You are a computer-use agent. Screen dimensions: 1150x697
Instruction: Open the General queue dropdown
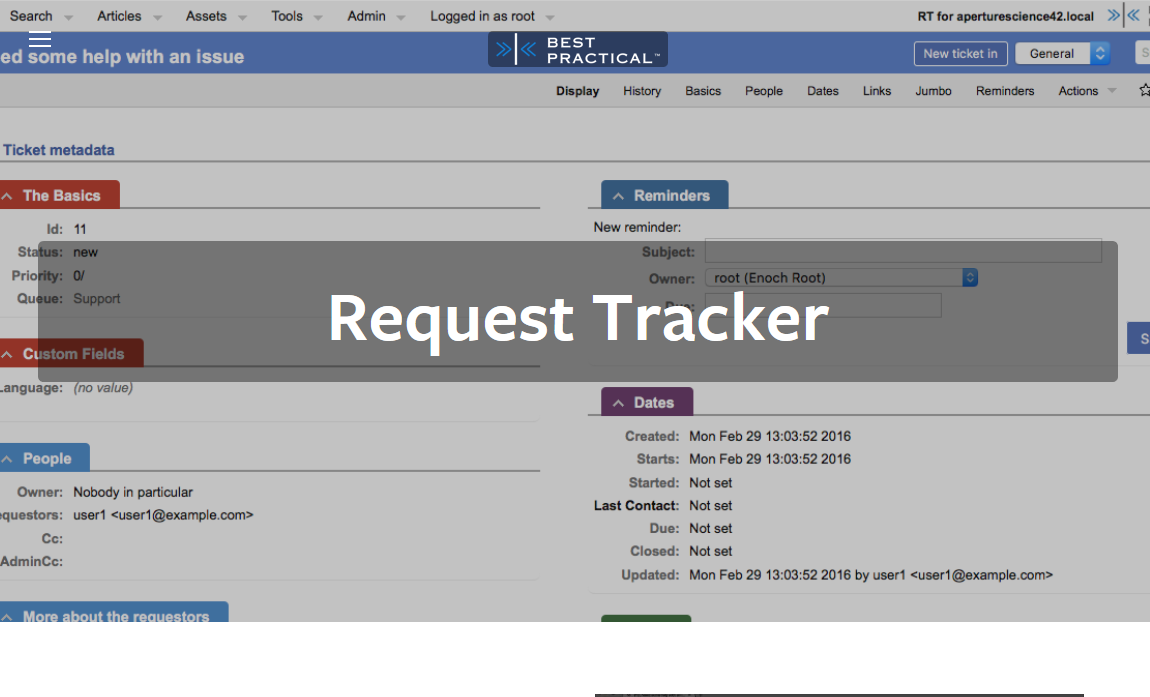[x=1062, y=54]
